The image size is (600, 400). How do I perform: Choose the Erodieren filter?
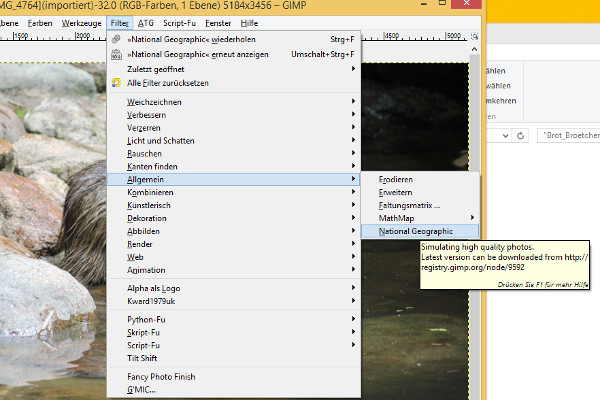click(396, 179)
